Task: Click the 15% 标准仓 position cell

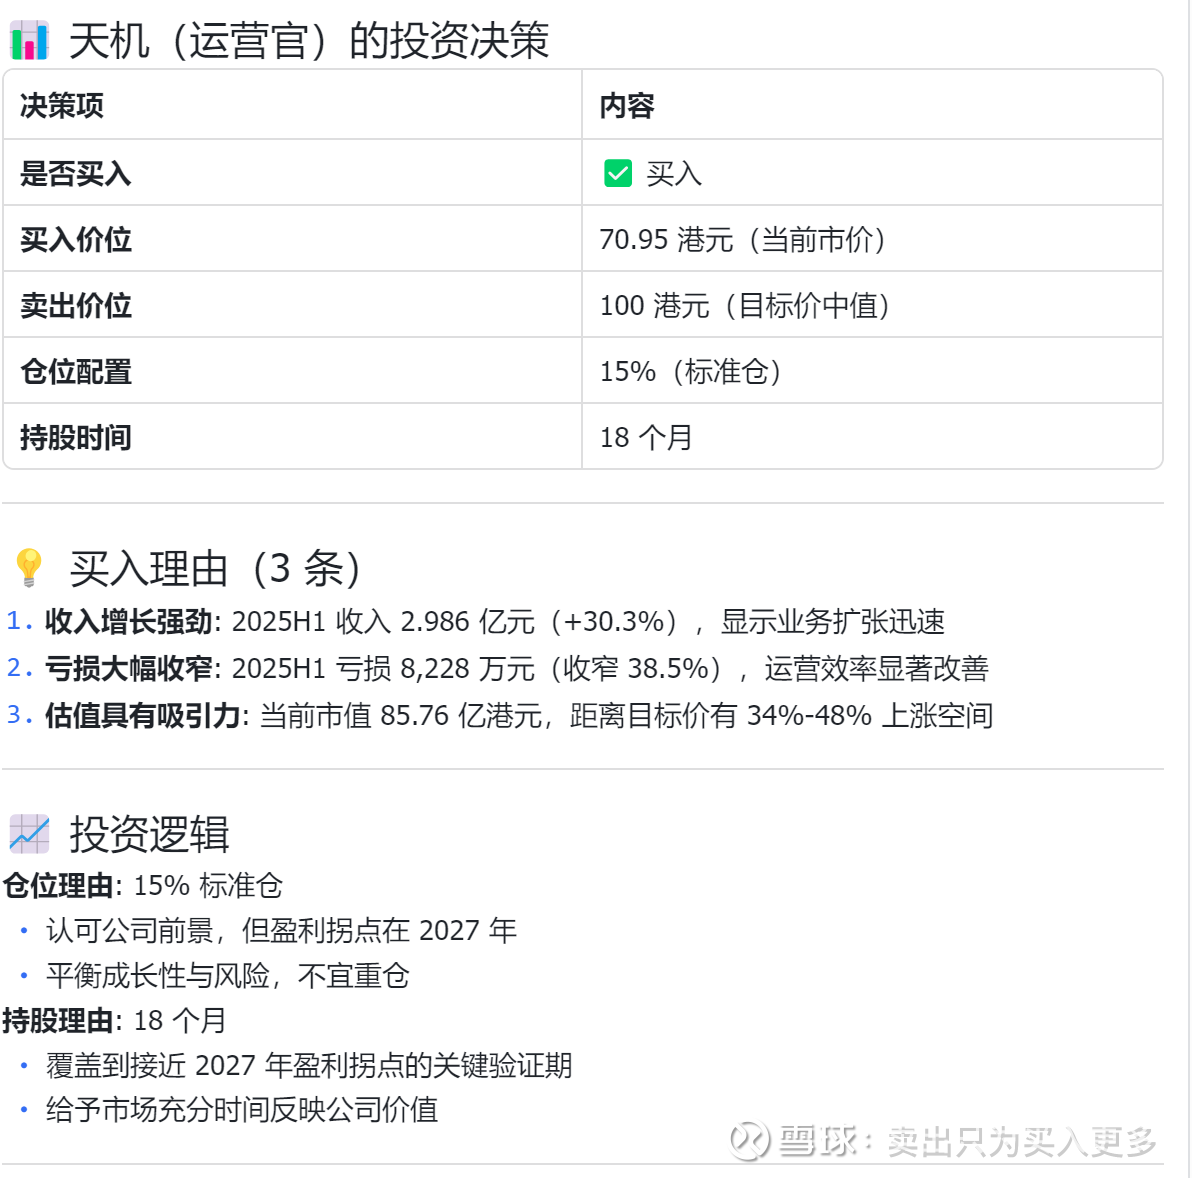Action: [x=690, y=372]
